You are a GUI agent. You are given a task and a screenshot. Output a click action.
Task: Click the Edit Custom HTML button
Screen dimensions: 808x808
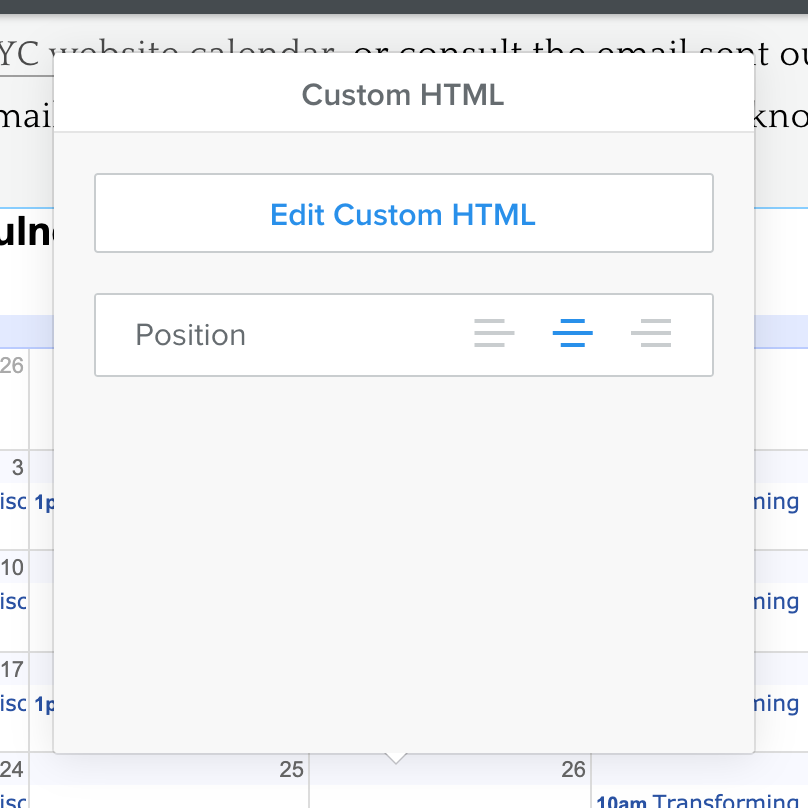click(403, 214)
